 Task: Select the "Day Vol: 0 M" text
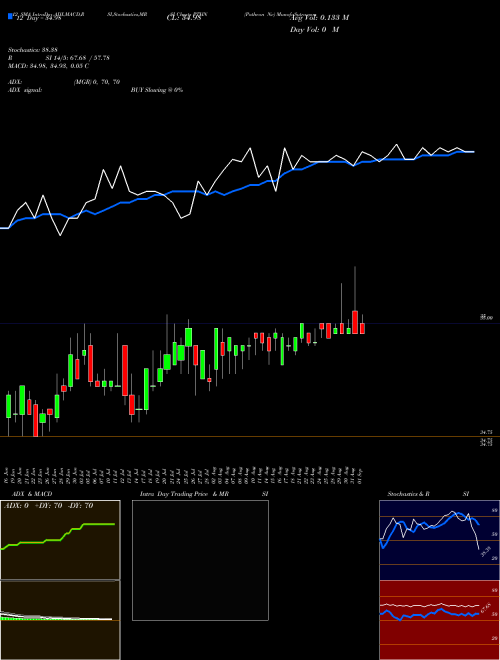click(x=314, y=29)
